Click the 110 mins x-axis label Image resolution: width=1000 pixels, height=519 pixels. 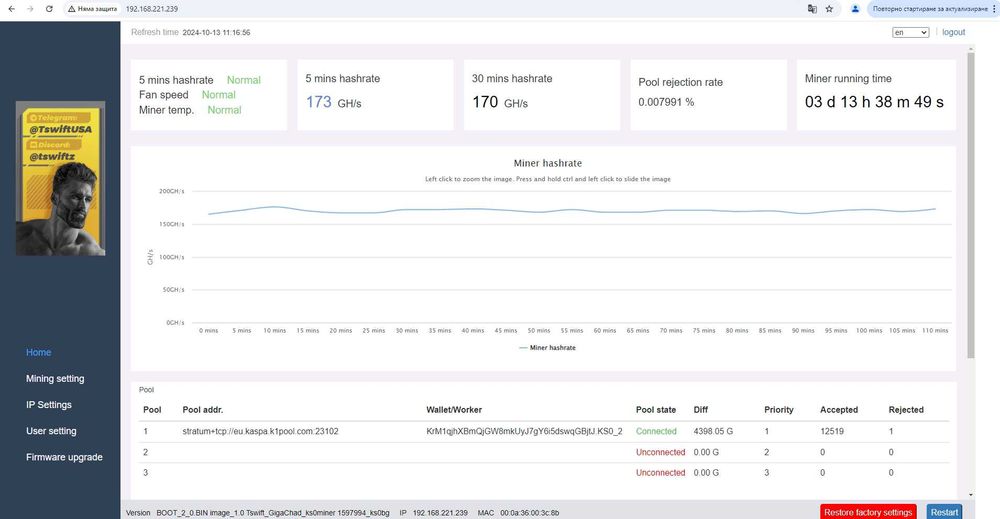935,330
